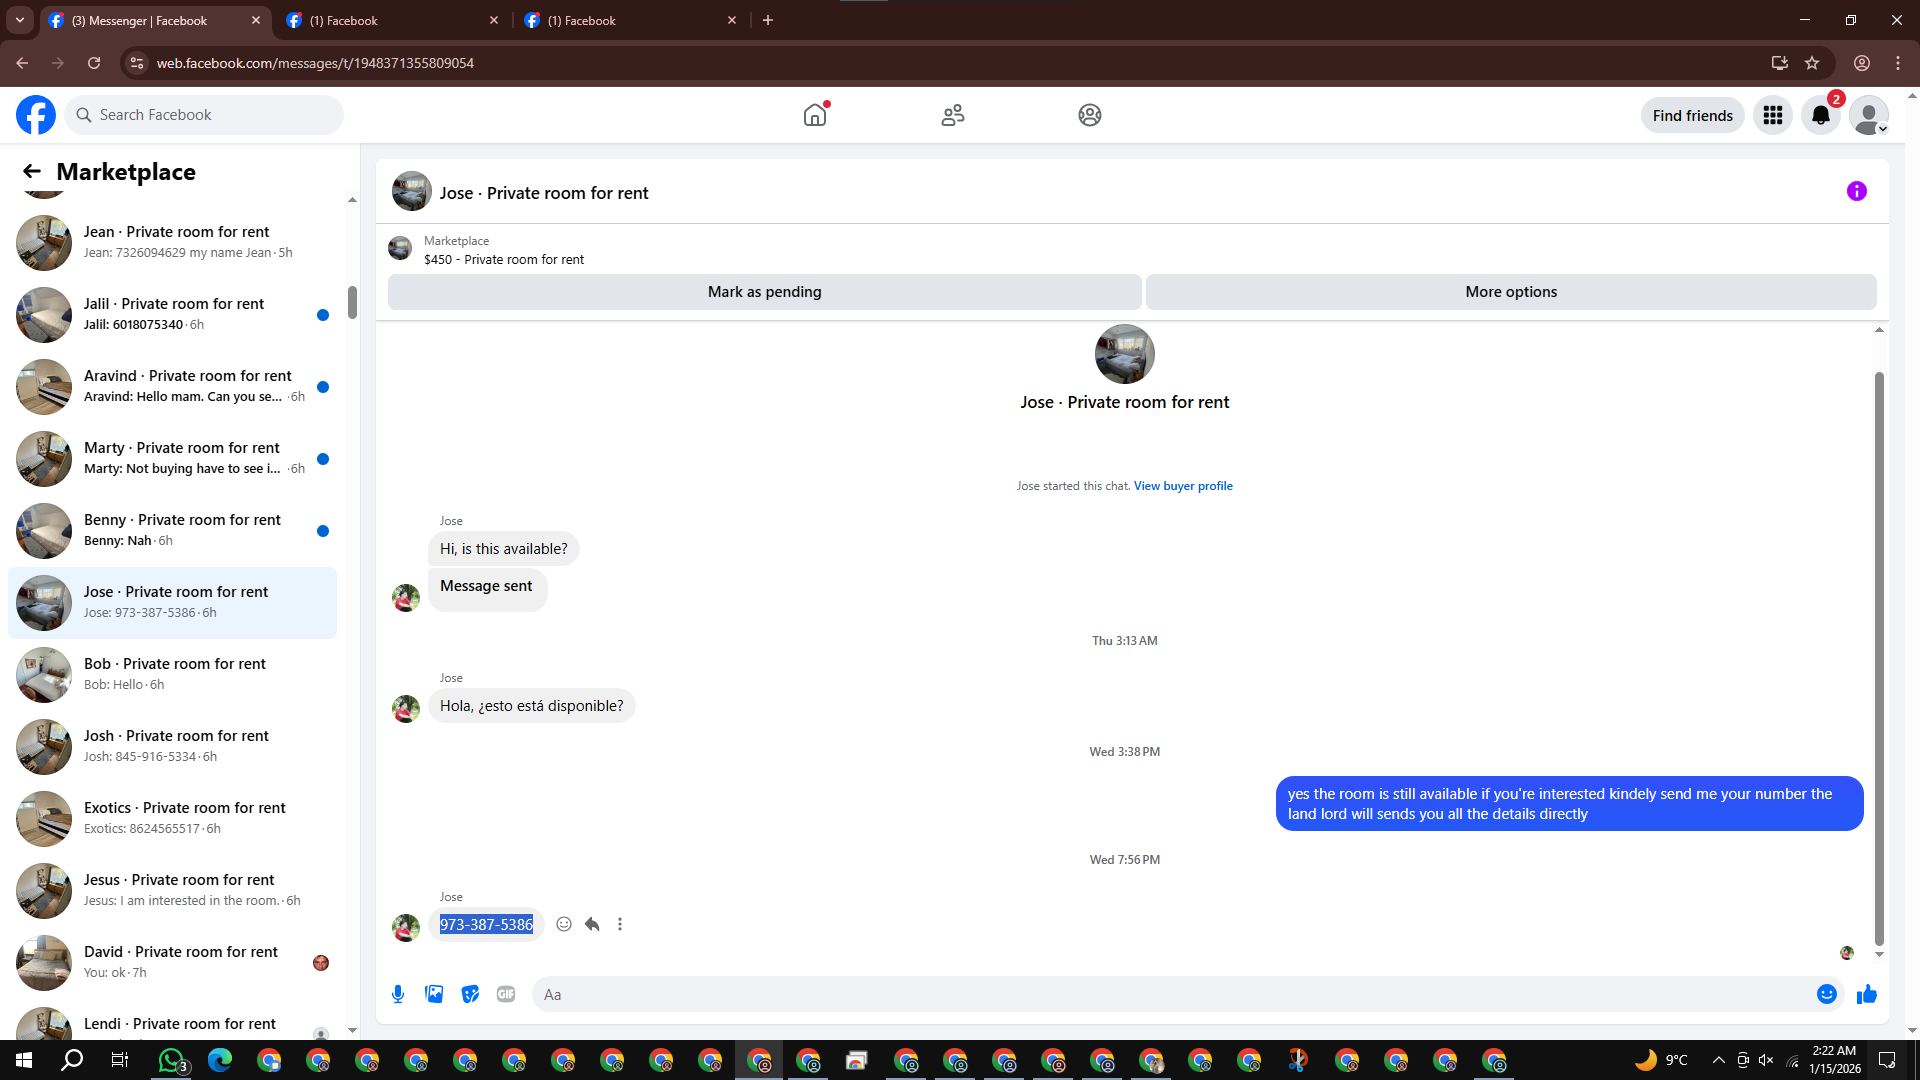Expand the Facebook apps grid menu
This screenshot has width=1920, height=1080.
tap(1773, 115)
